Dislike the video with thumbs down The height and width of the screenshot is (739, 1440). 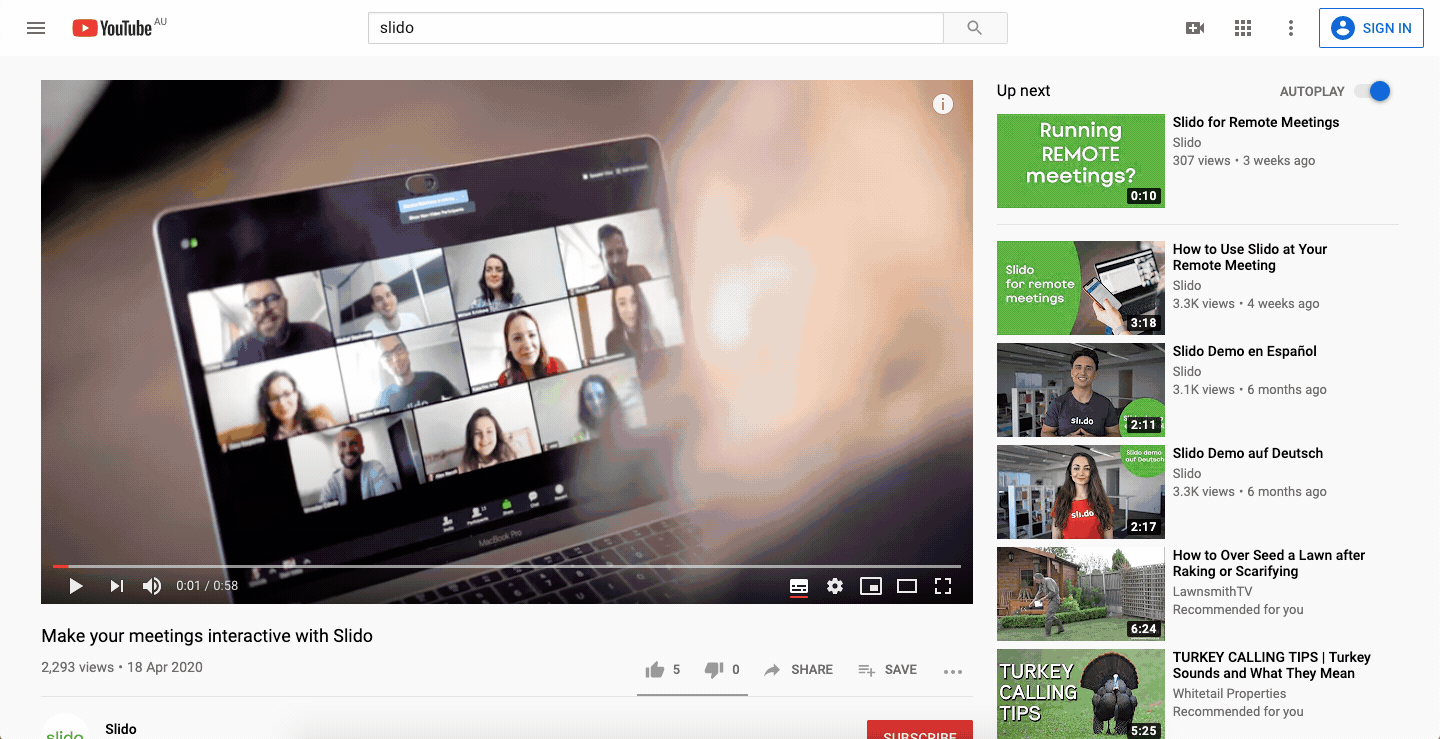(722, 670)
